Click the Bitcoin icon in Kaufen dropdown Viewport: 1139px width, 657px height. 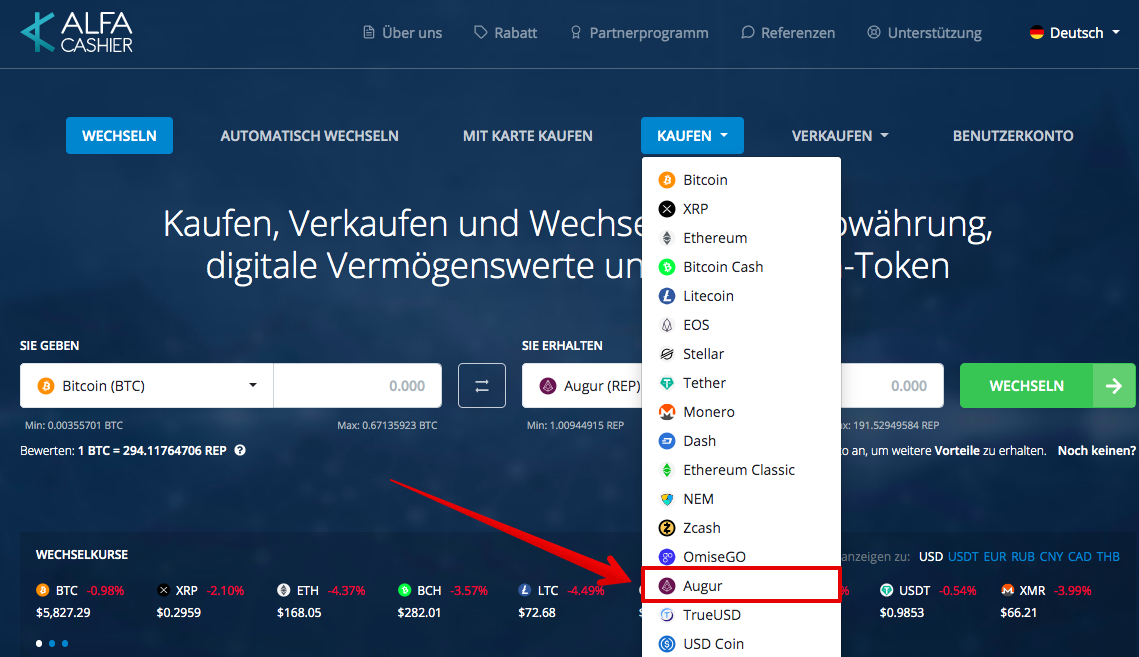coord(667,180)
